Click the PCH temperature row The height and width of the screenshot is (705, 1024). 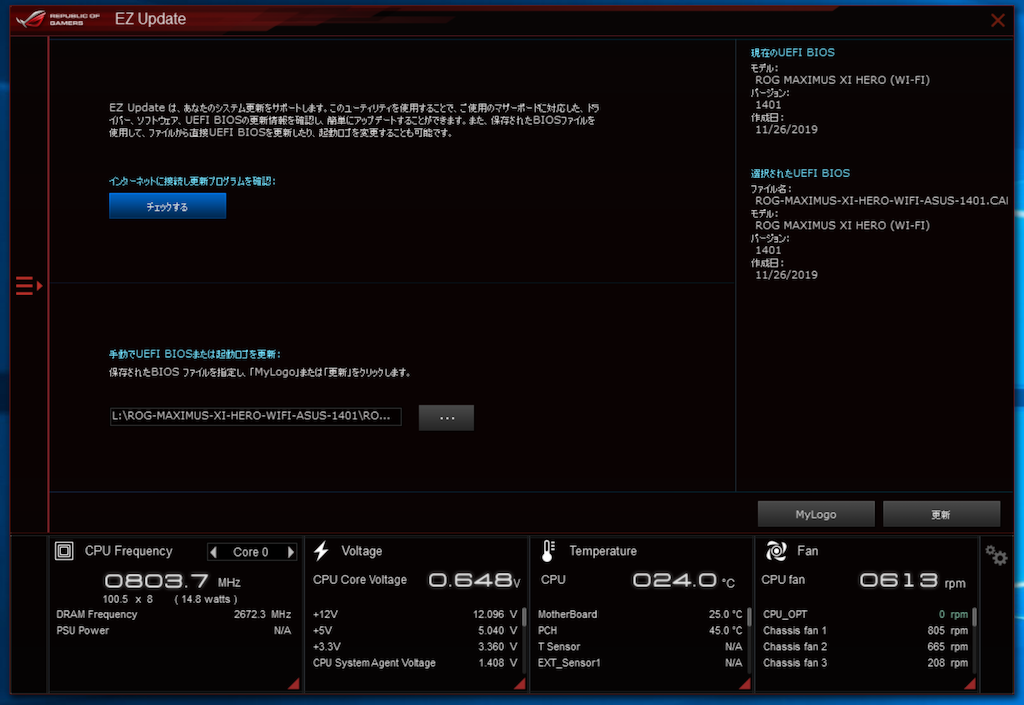[x=640, y=631]
